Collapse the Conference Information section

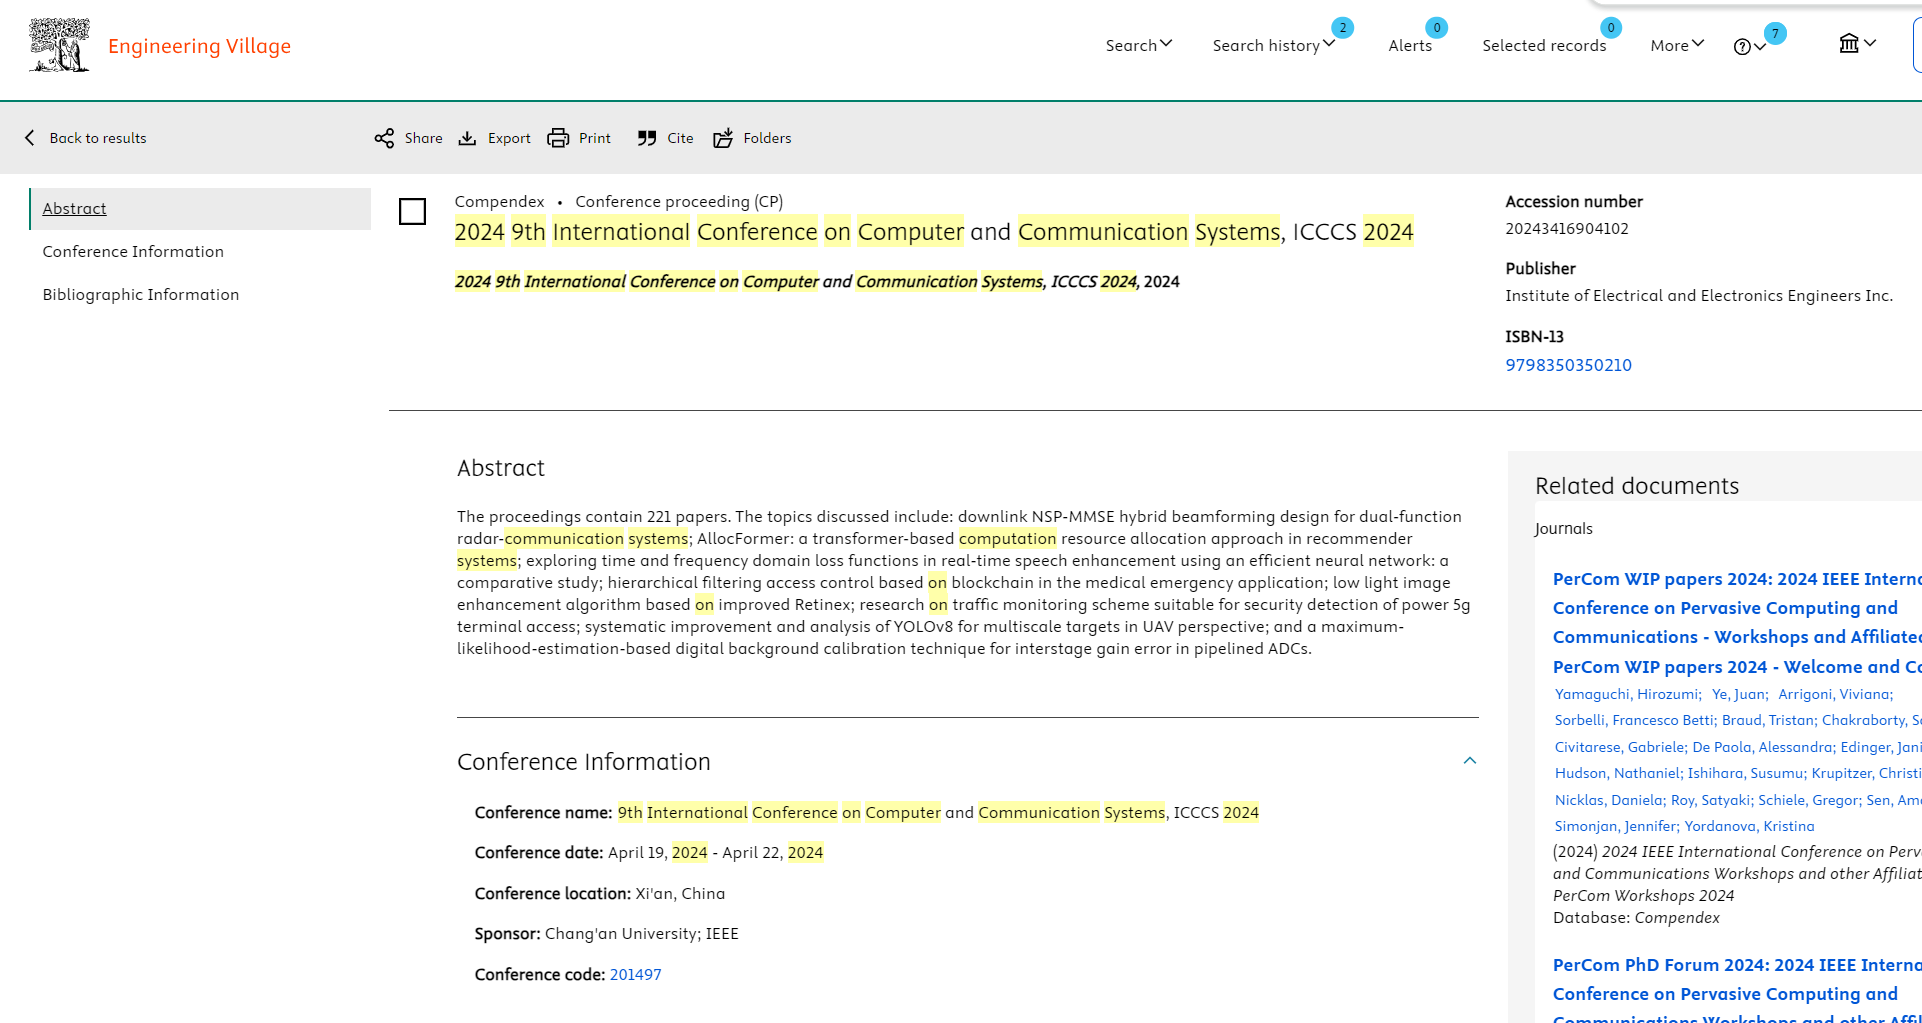(1469, 761)
